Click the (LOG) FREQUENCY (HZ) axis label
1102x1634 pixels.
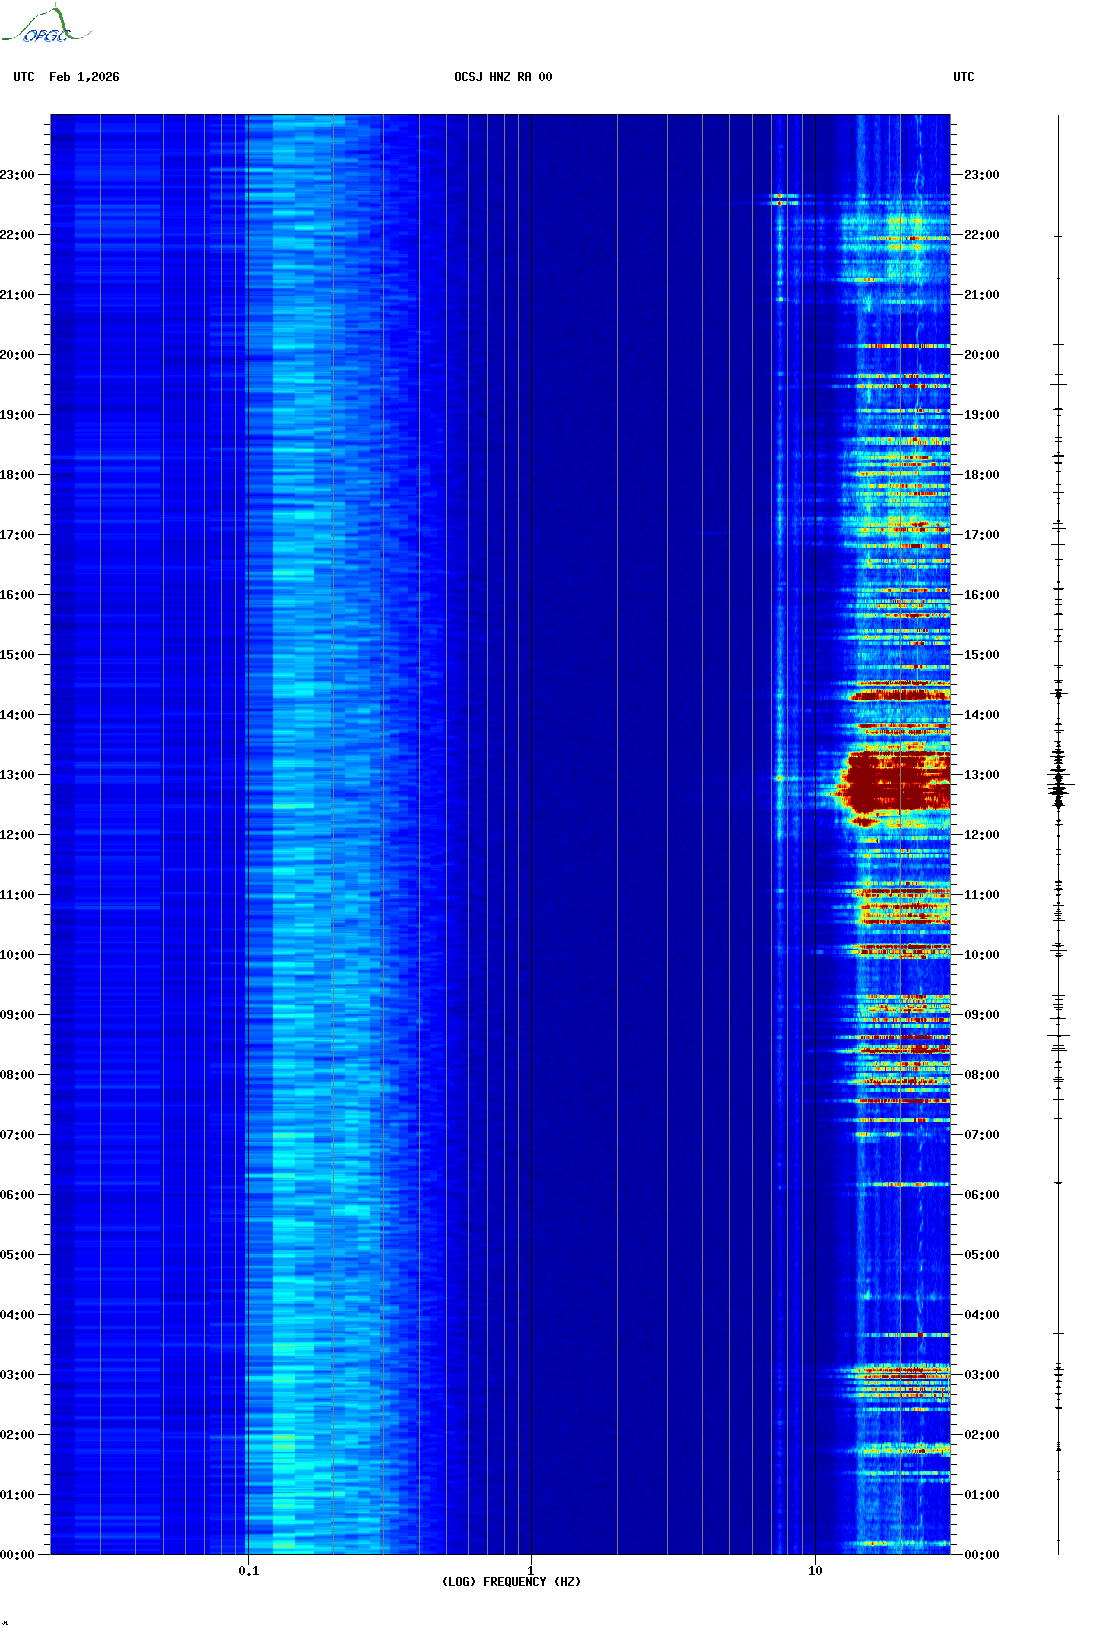pyautogui.click(x=511, y=1582)
